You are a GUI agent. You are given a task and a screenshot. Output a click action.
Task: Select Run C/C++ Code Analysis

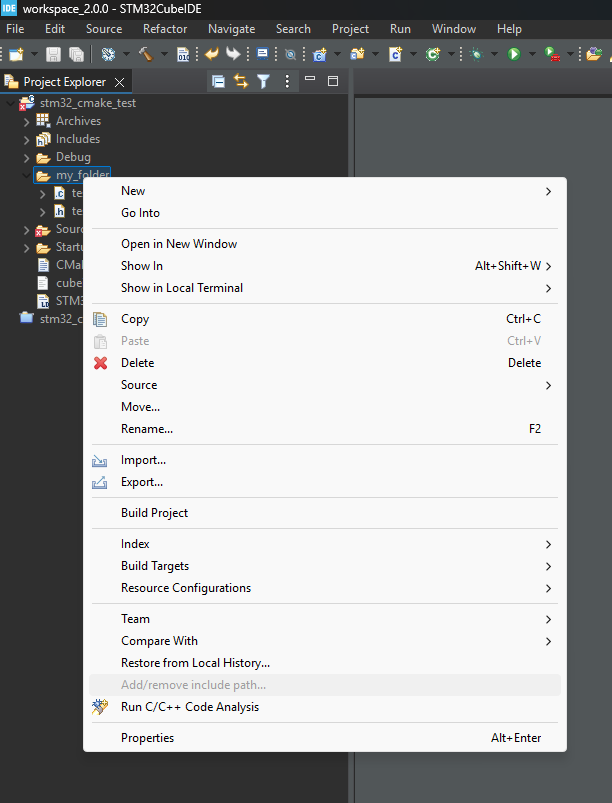(189, 707)
